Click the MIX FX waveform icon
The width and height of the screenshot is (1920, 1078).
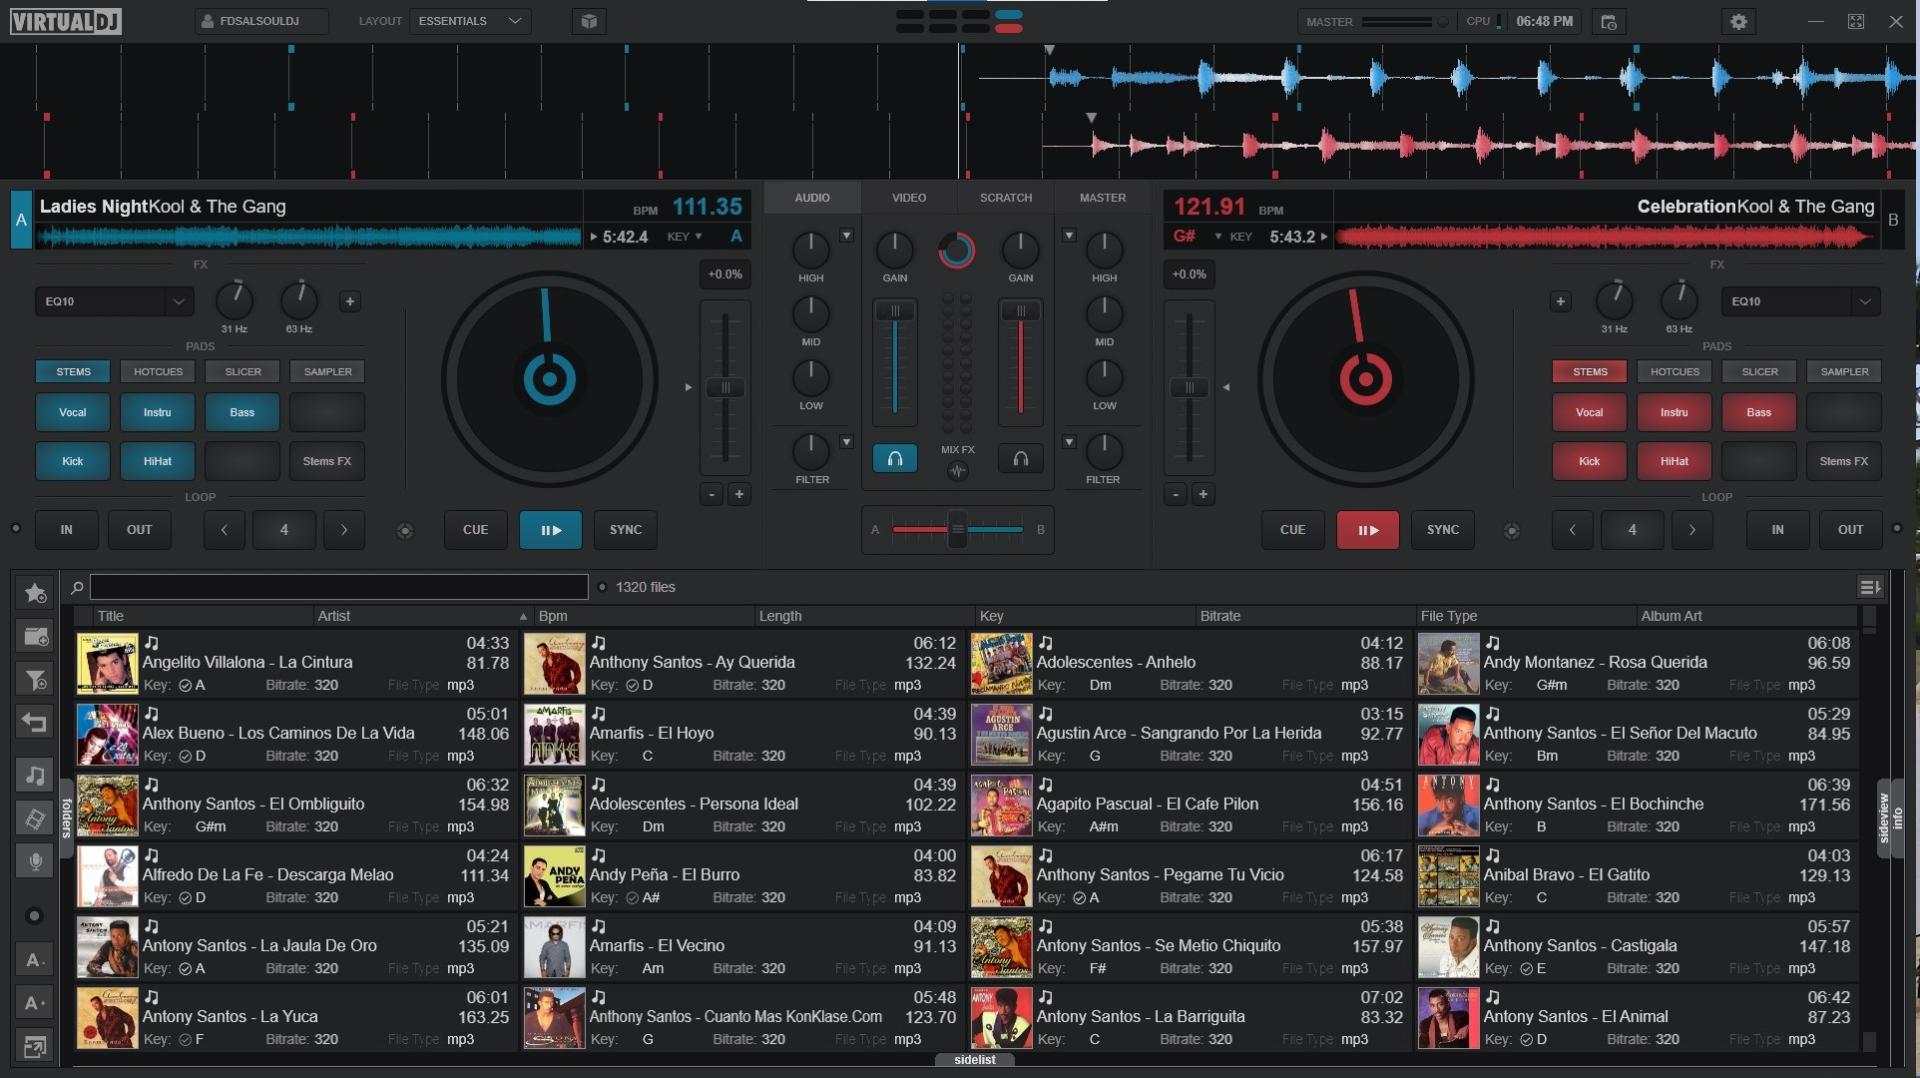(957, 471)
